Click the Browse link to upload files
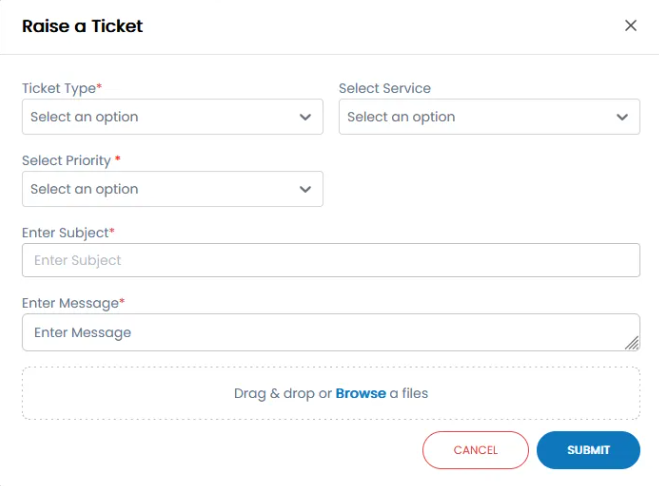Image resolution: width=659 pixels, height=486 pixels. point(360,393)
